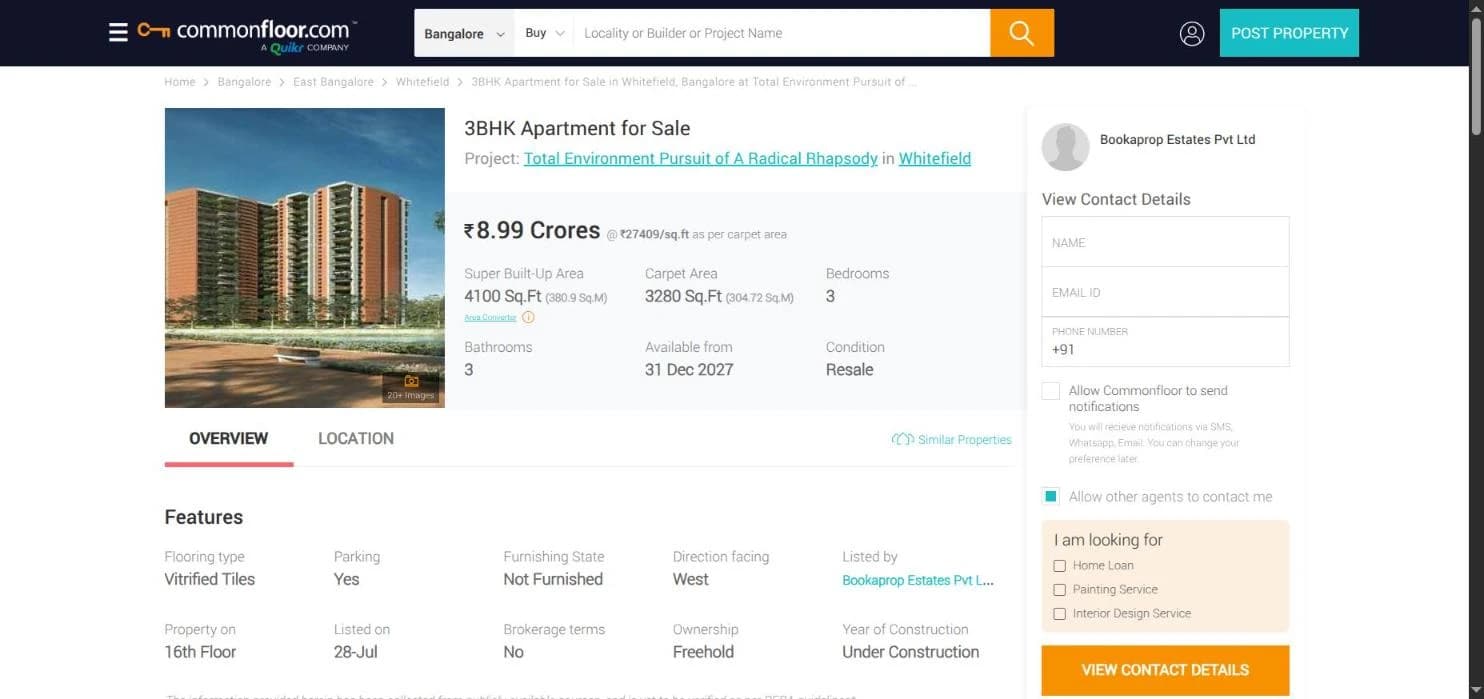Tick the Interior Design Service checkbox

1060,614
